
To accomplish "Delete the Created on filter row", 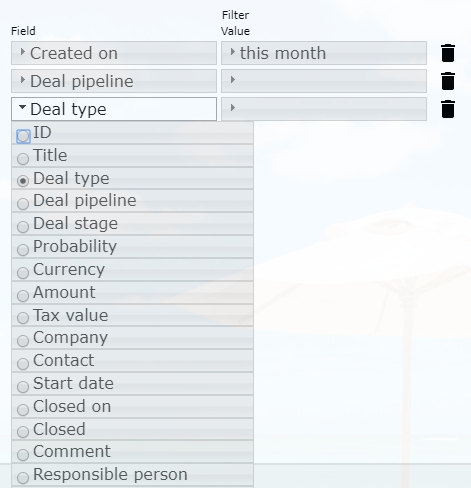I will 448,53.
